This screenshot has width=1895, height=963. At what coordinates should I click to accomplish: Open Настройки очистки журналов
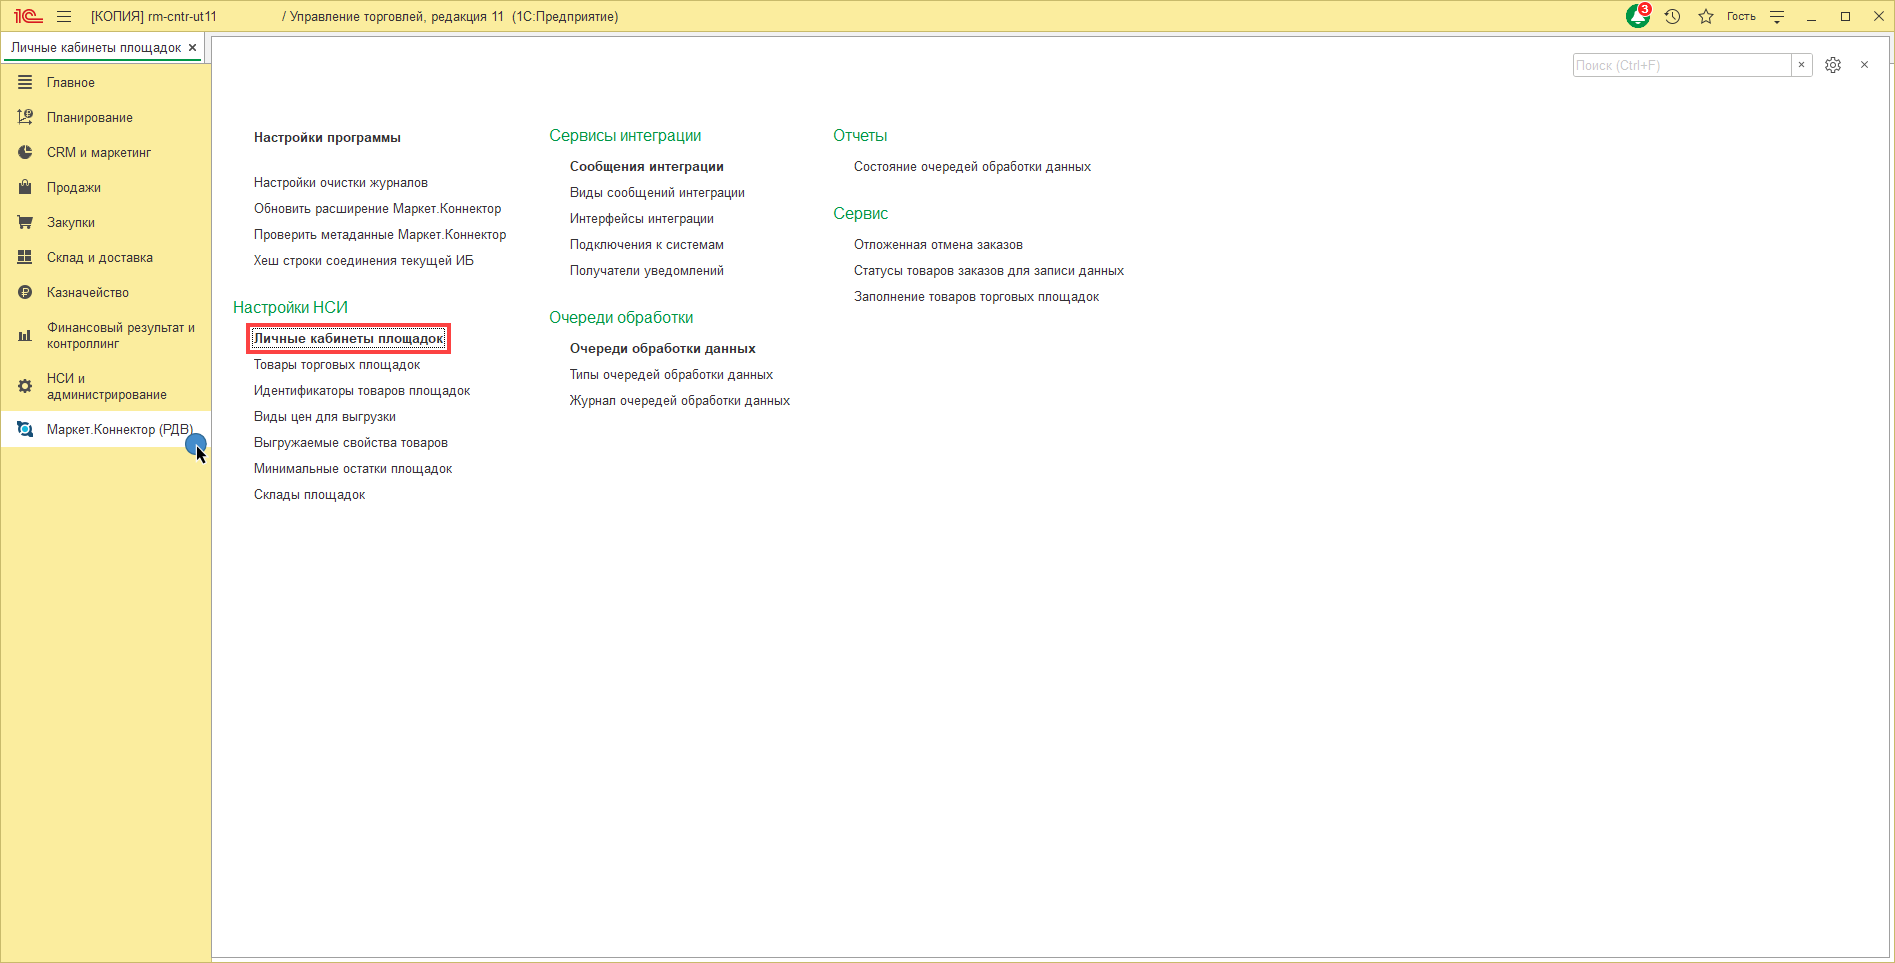tap(341, 182)
